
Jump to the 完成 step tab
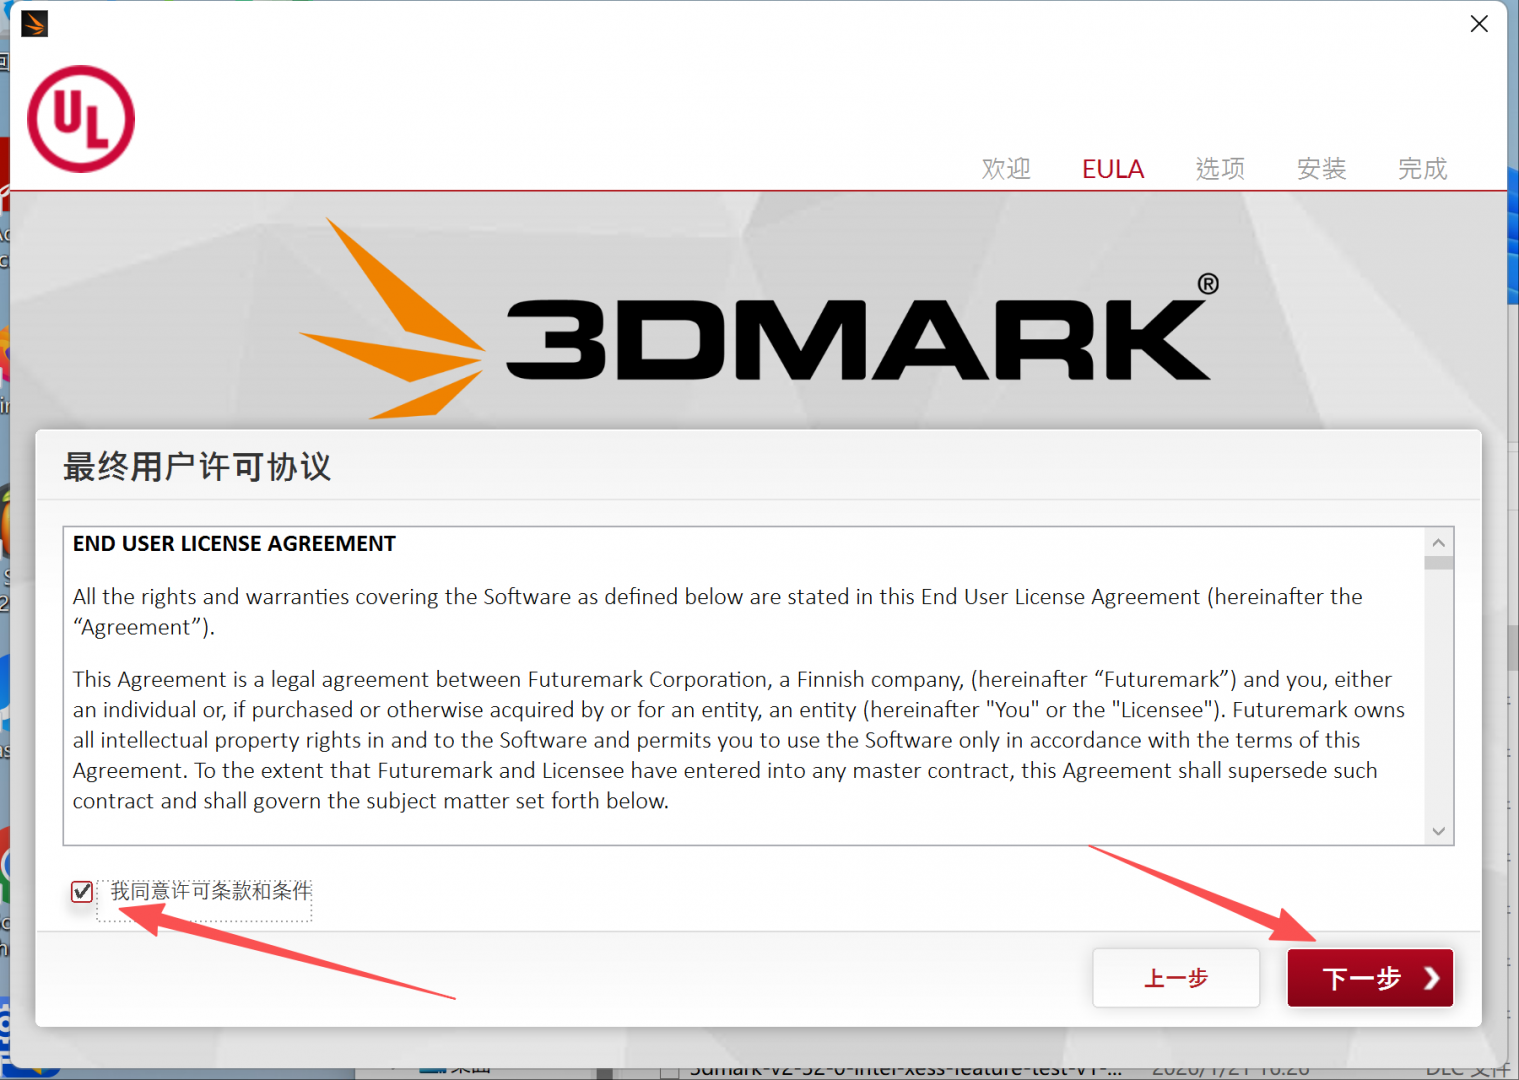[x=1422, y=169]
